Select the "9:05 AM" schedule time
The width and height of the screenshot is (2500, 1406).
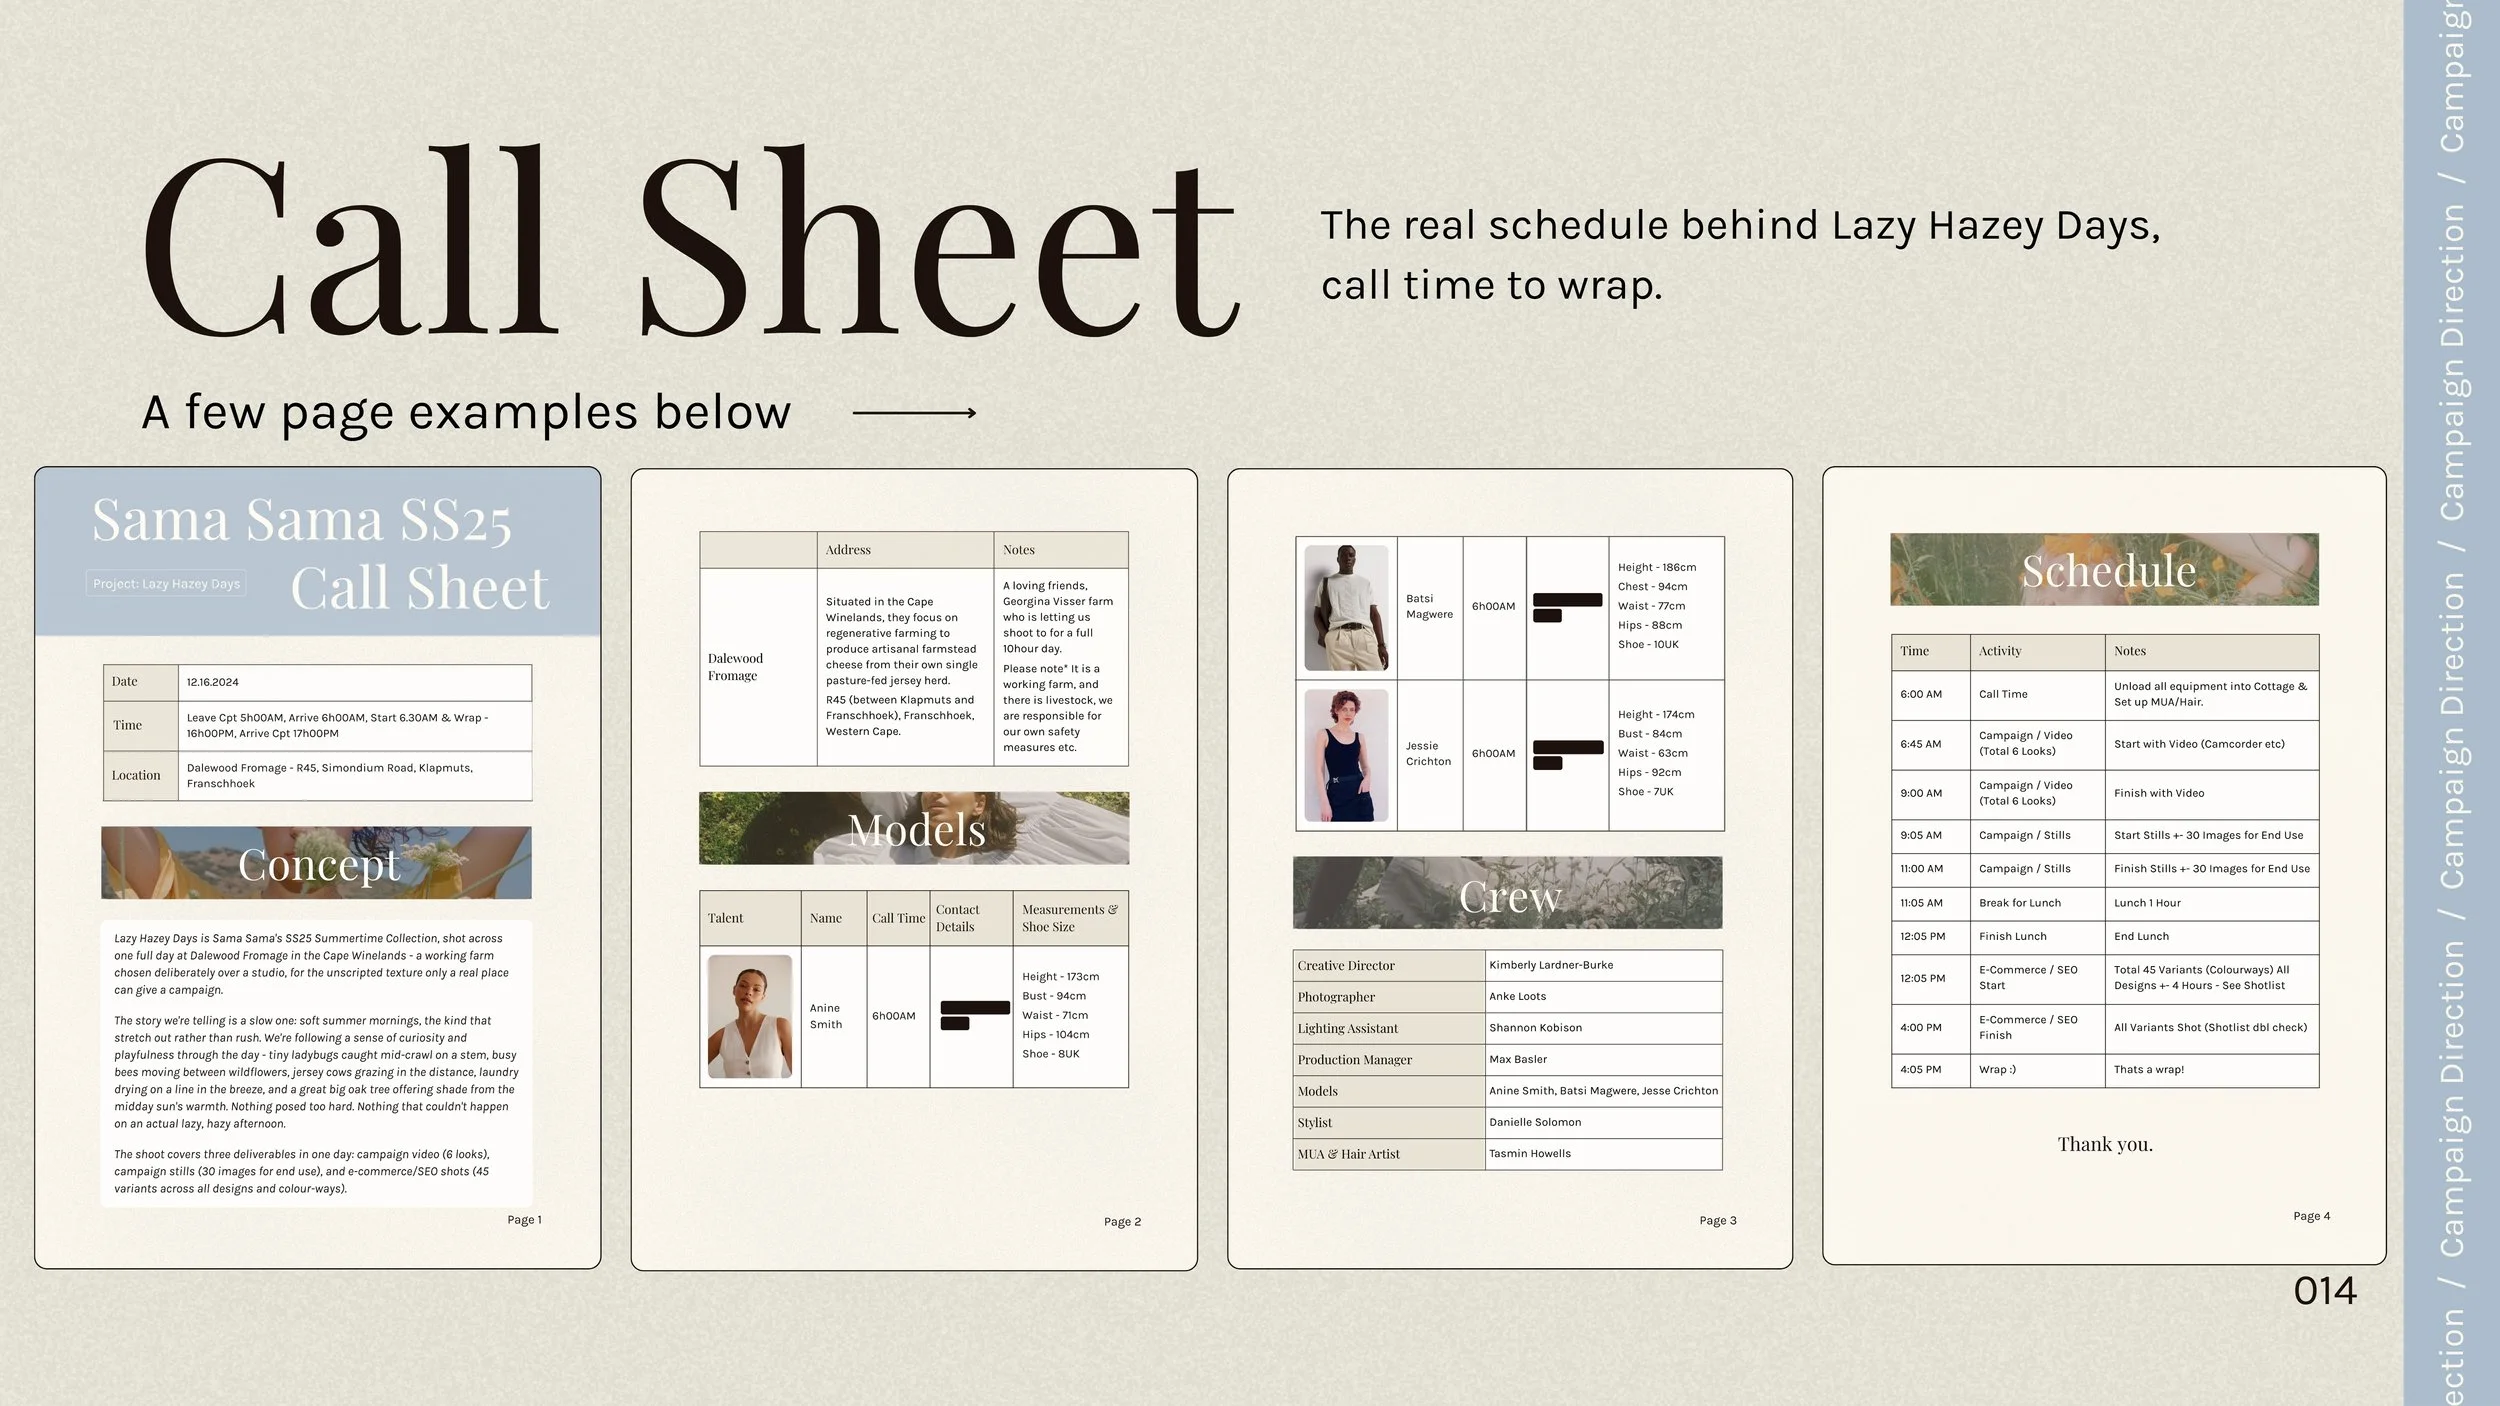(x=1921, y=836)
